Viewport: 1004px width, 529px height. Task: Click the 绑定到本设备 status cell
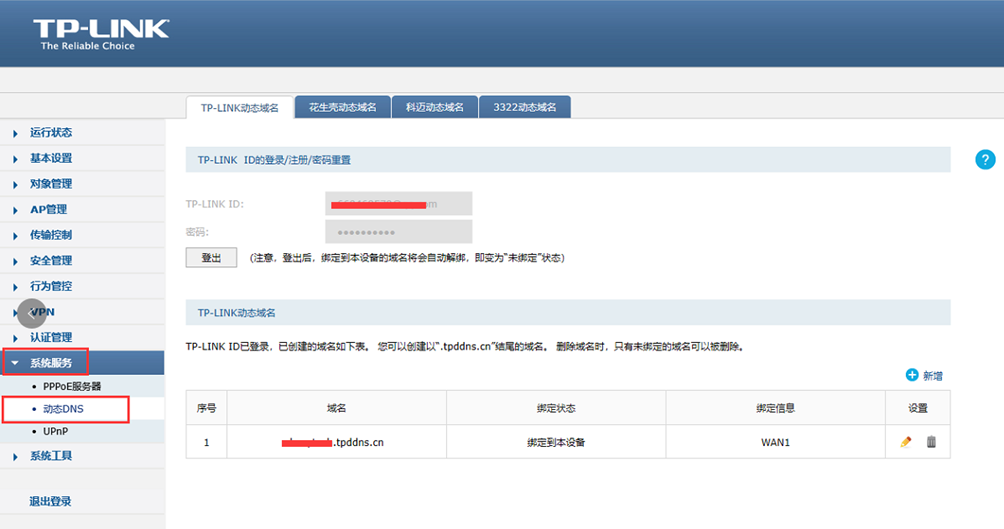pos(556,442)
